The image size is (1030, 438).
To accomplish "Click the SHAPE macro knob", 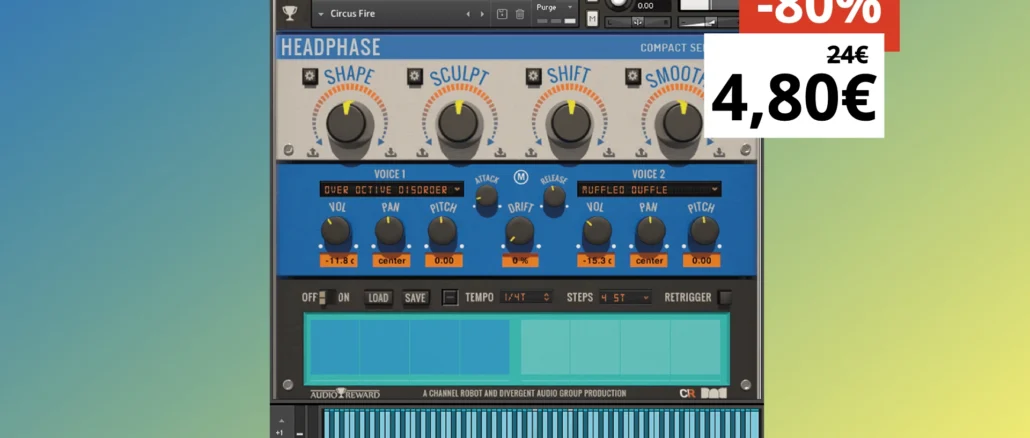I will pos(347,124).
